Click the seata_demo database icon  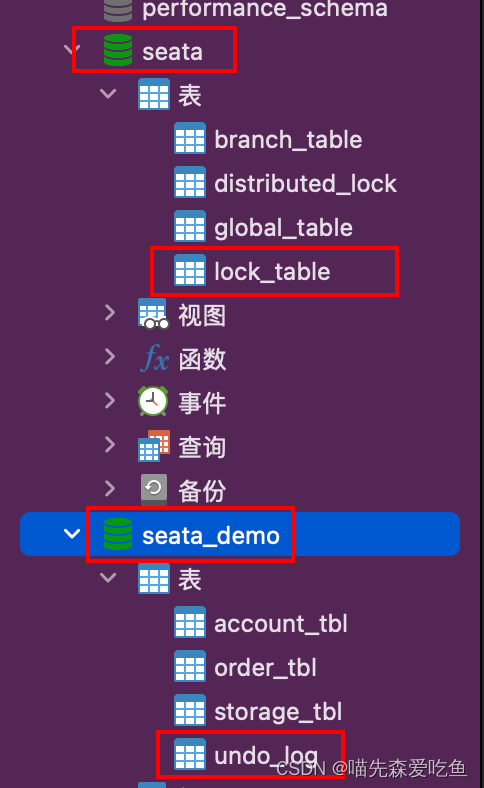[118, 534]
